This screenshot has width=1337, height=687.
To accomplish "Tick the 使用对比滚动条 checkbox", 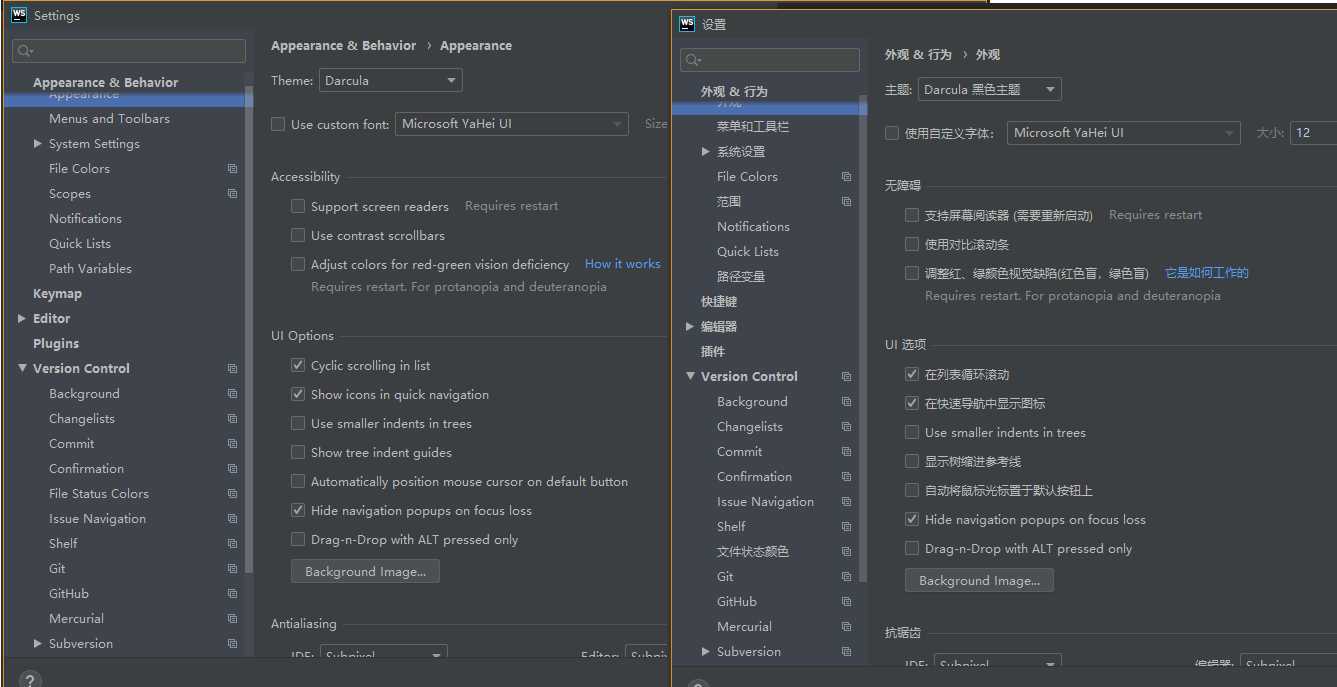I will (912, 244).
